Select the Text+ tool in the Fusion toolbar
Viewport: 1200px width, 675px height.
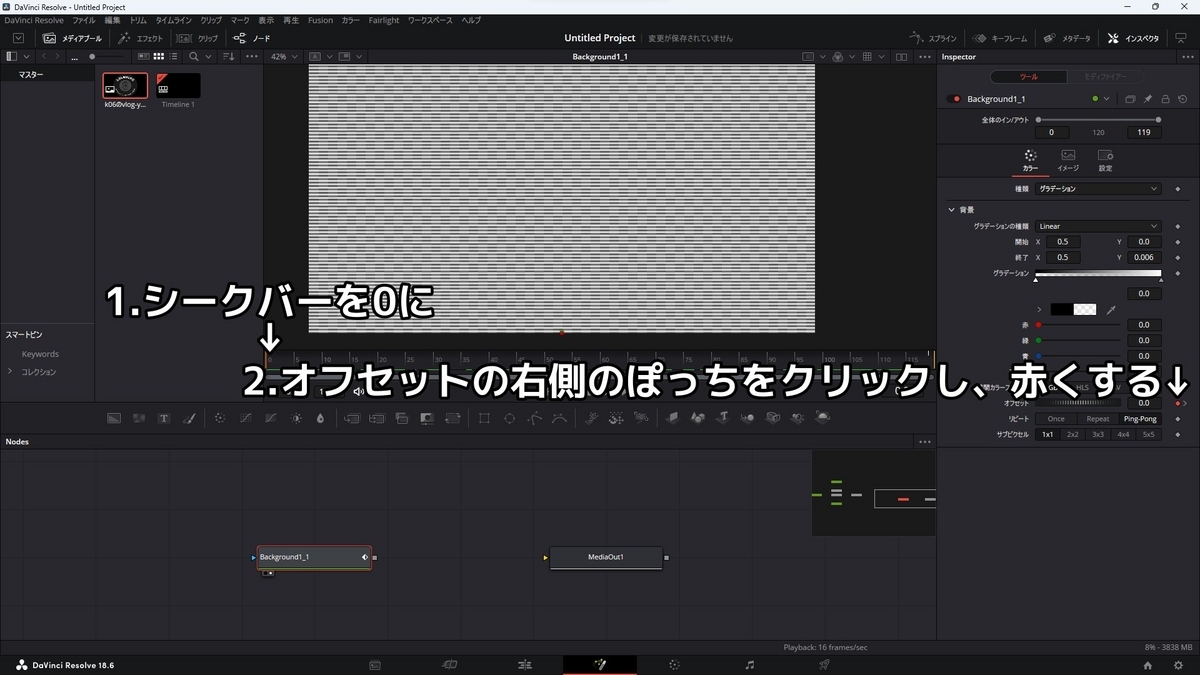(164, 418)
